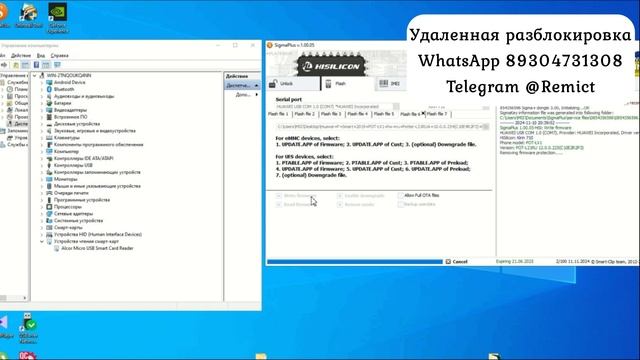Click the phone icon on the Flash tab

tap(328, 84)
